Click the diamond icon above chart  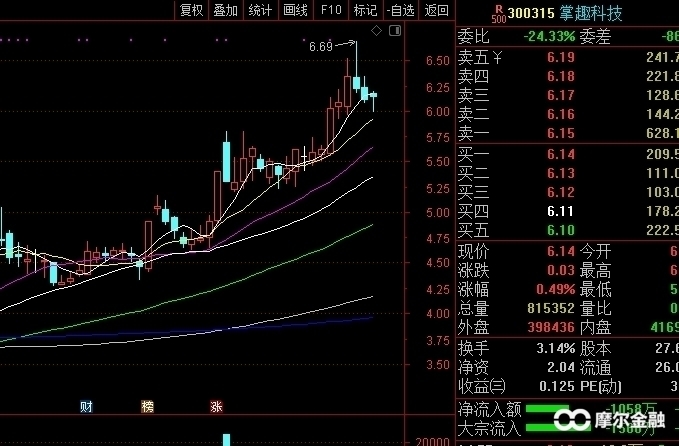pyautogui.click(x=376, y=30)
